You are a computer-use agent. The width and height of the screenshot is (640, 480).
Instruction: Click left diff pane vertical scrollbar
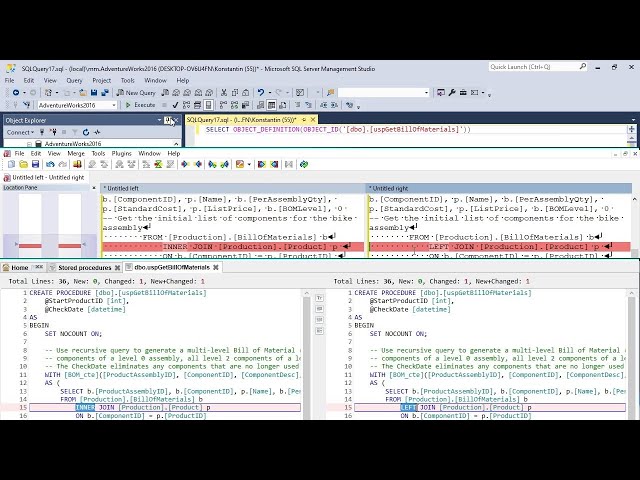(x=306, y=354)
